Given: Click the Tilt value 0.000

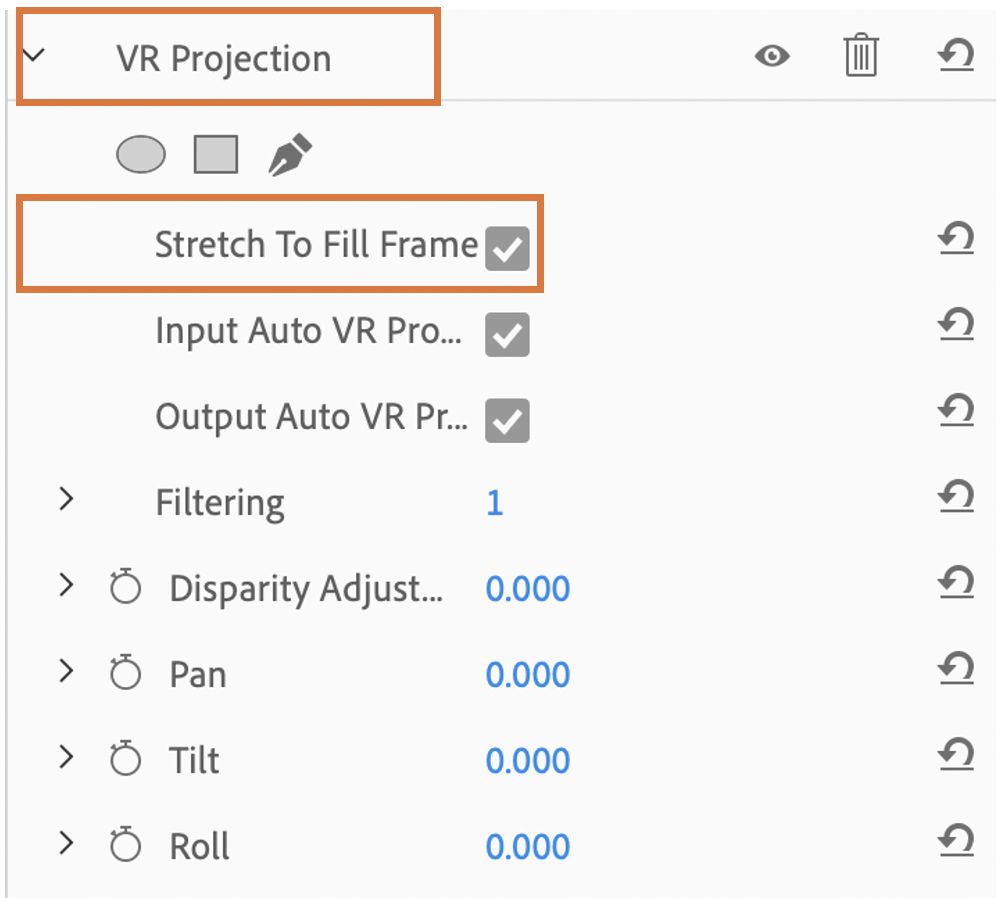Looking at the screenshot, I should [527, 761].
